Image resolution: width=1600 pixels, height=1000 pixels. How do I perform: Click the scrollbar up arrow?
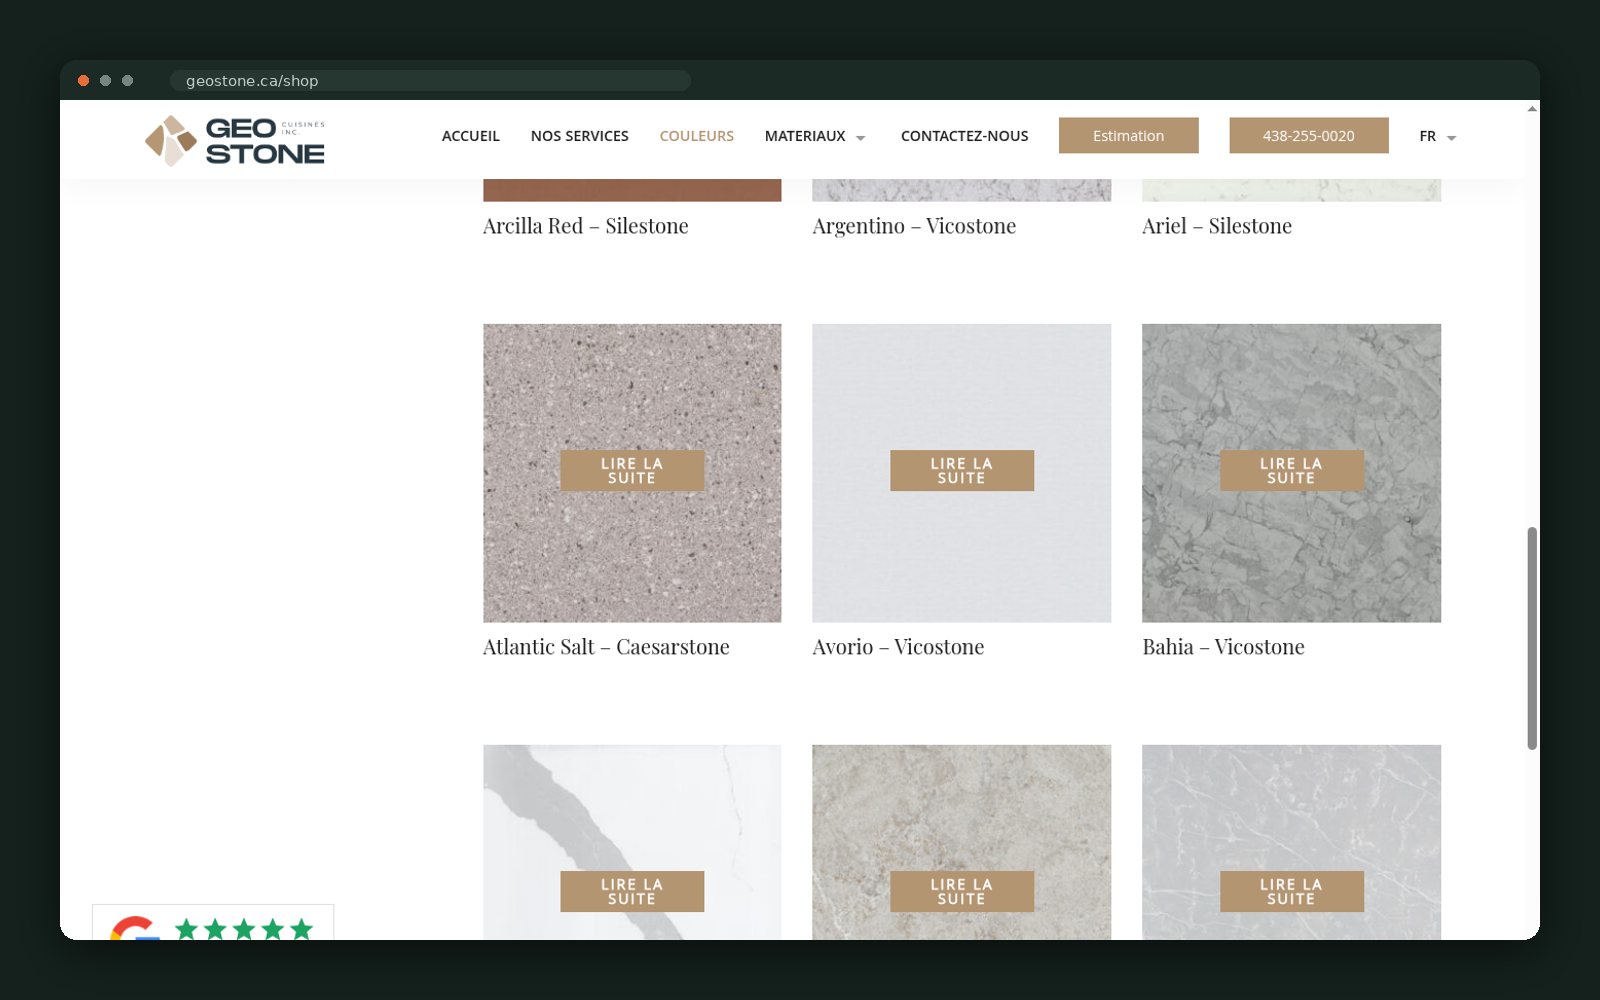coord(1532,108)
